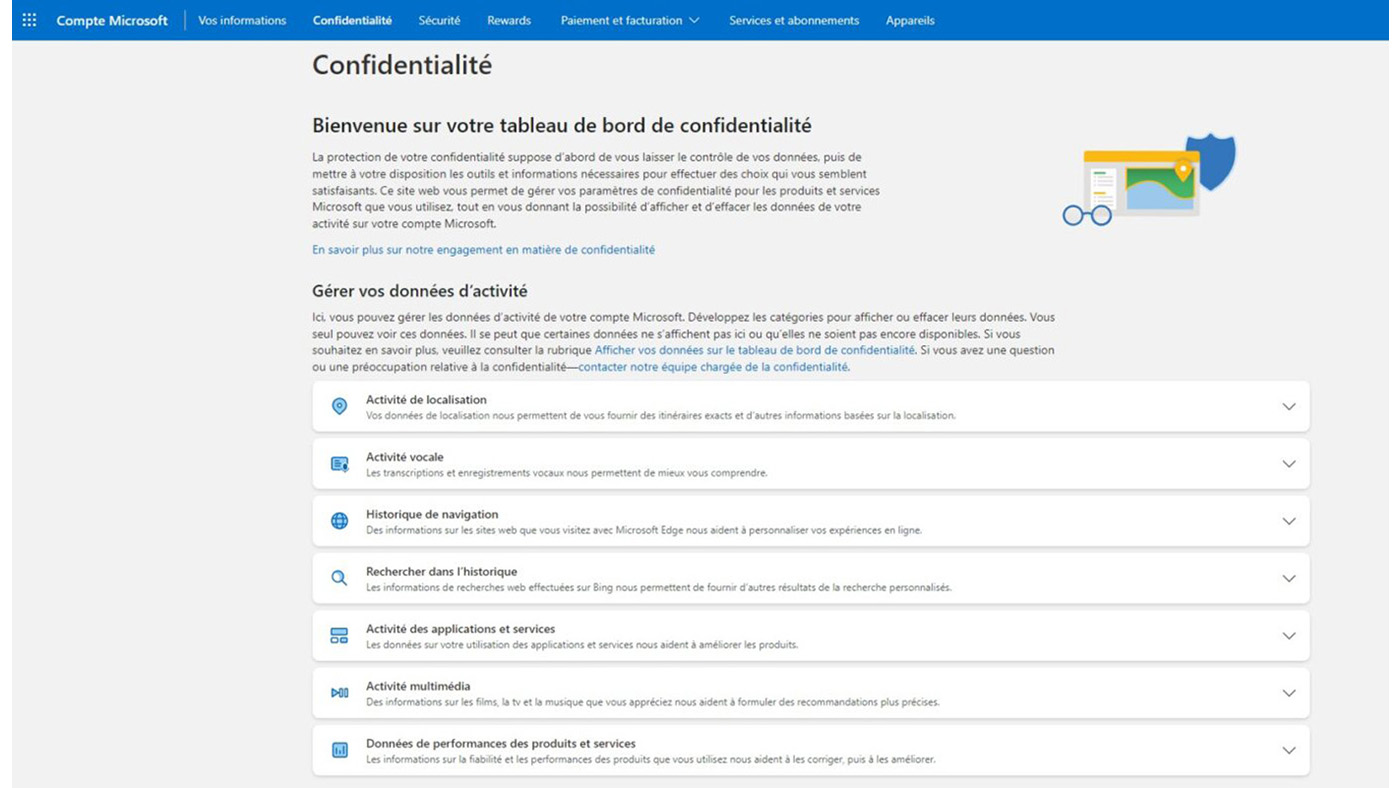
Task: Click the voice activity transcript icon
Action: (x=339, y=464)
